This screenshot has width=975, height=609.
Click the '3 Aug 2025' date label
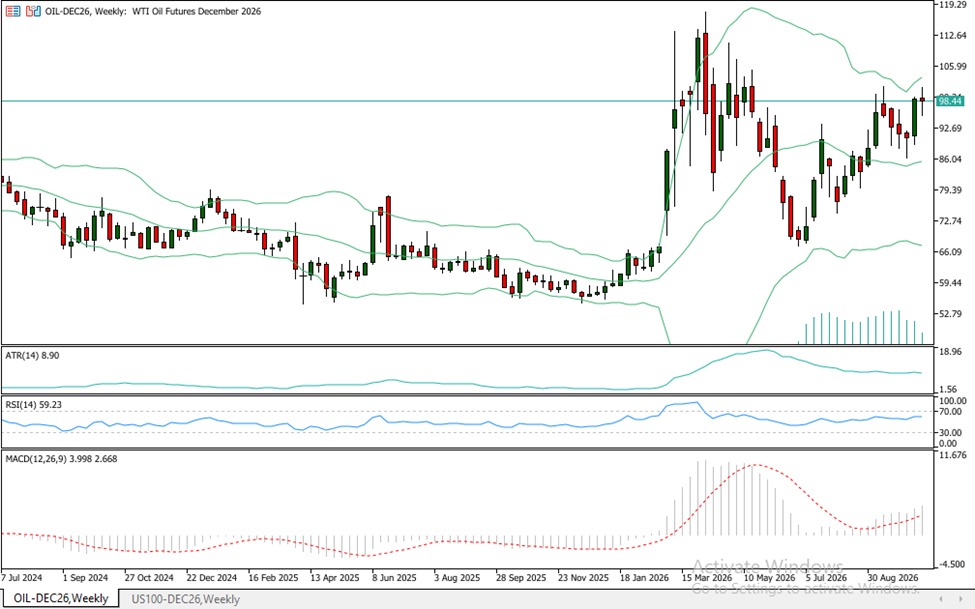(x=457, y=577)
